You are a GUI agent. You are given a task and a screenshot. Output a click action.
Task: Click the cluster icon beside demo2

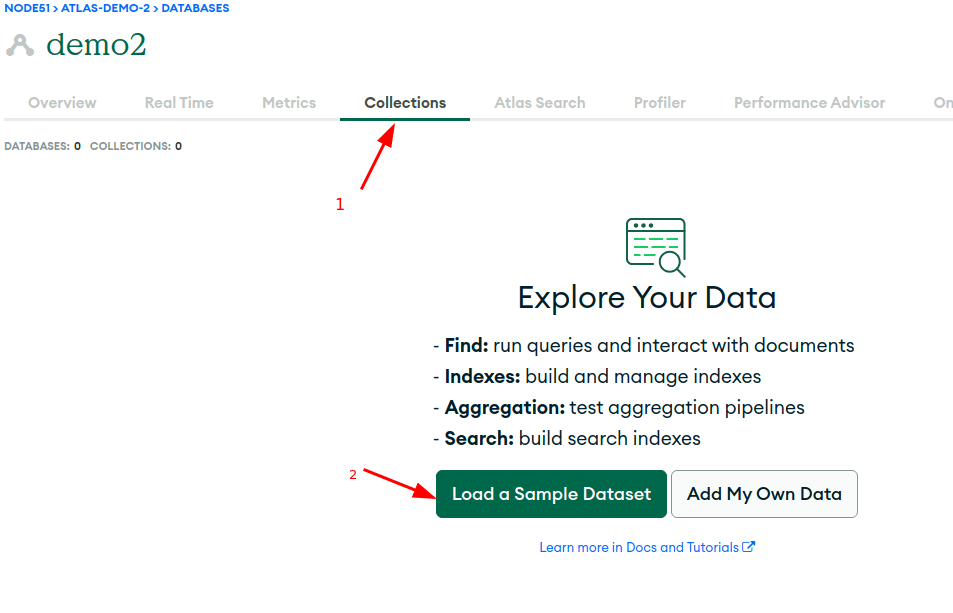coord(20,46)
